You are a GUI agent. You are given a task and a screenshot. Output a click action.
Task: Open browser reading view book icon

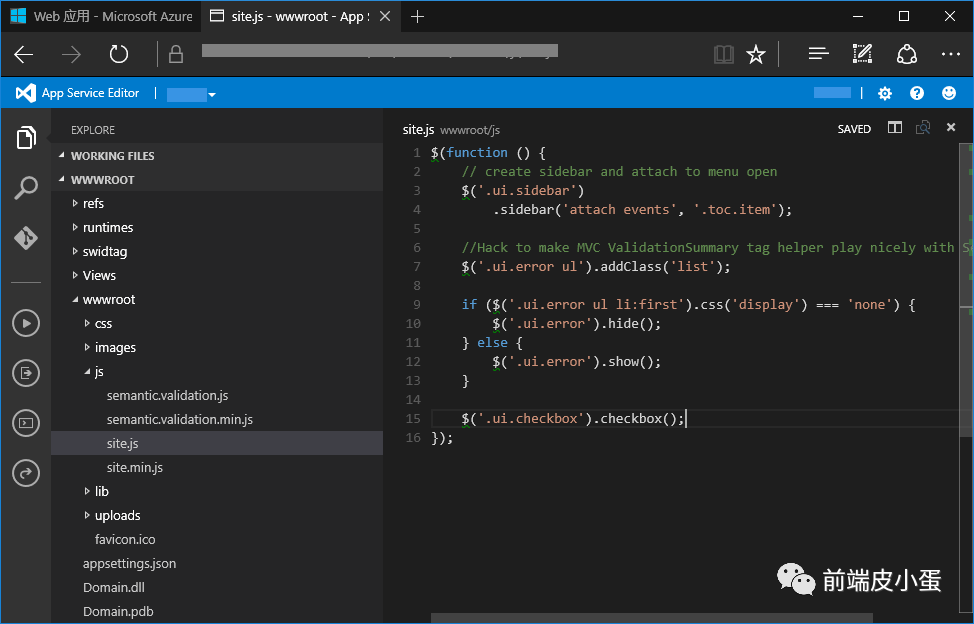(x=724, y=55)
